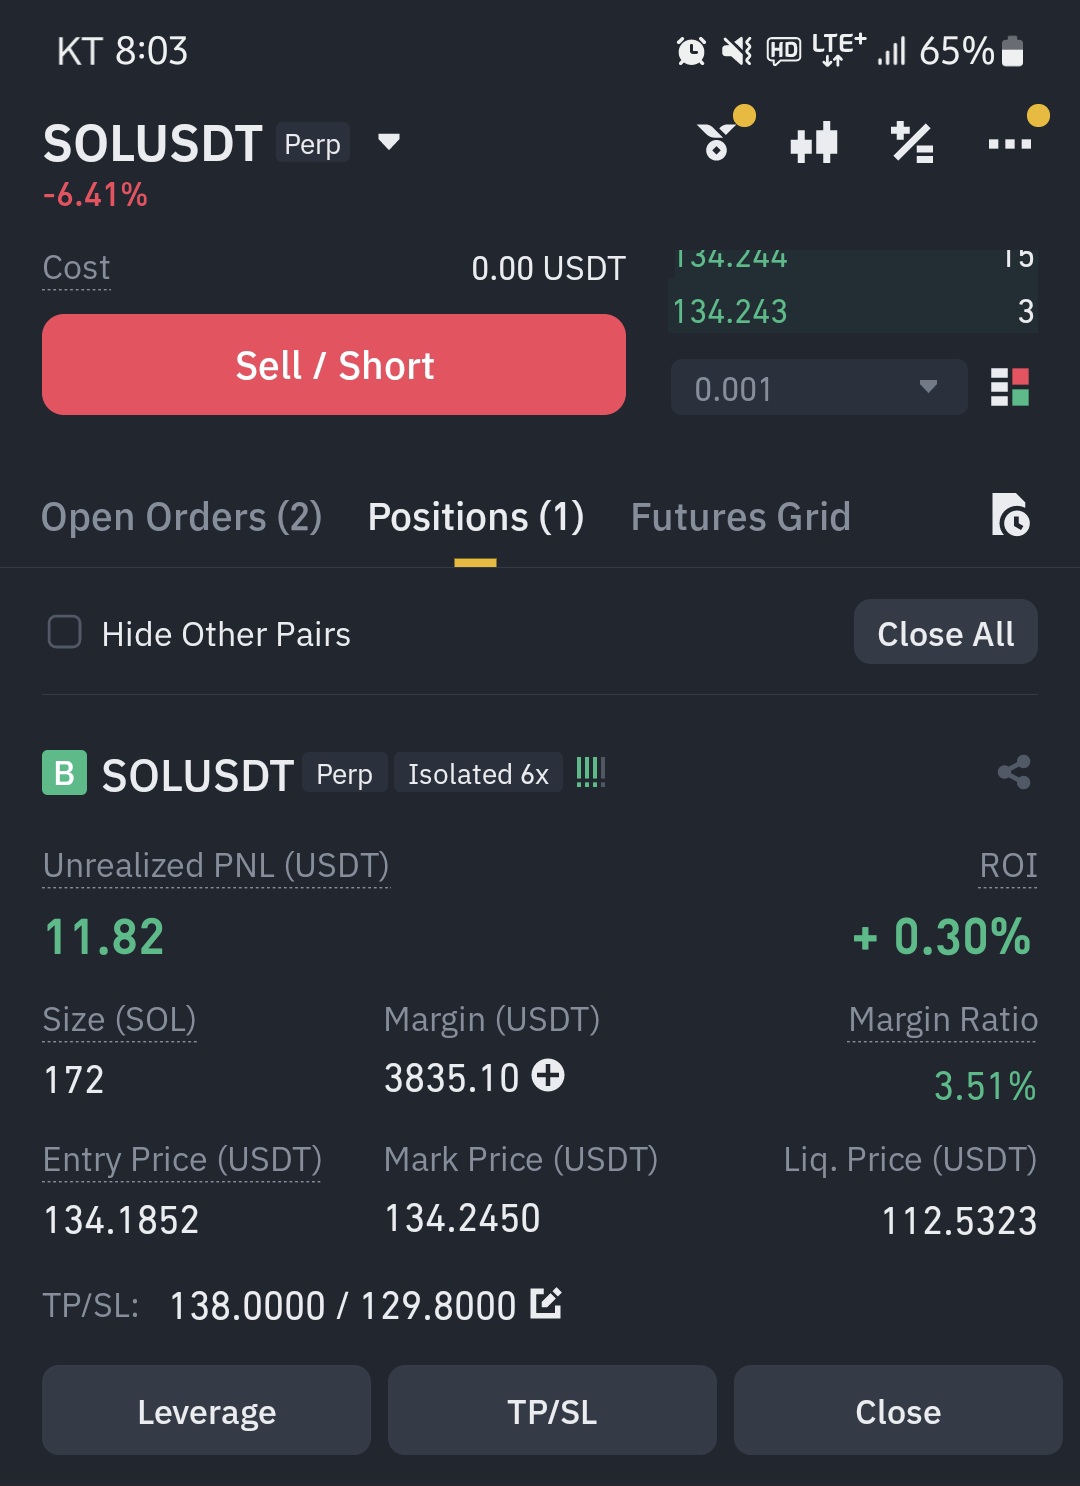Expand the SOLUSDT pair selector arrow
This screenshot has width=1080, height=1486.
point(389,142)
